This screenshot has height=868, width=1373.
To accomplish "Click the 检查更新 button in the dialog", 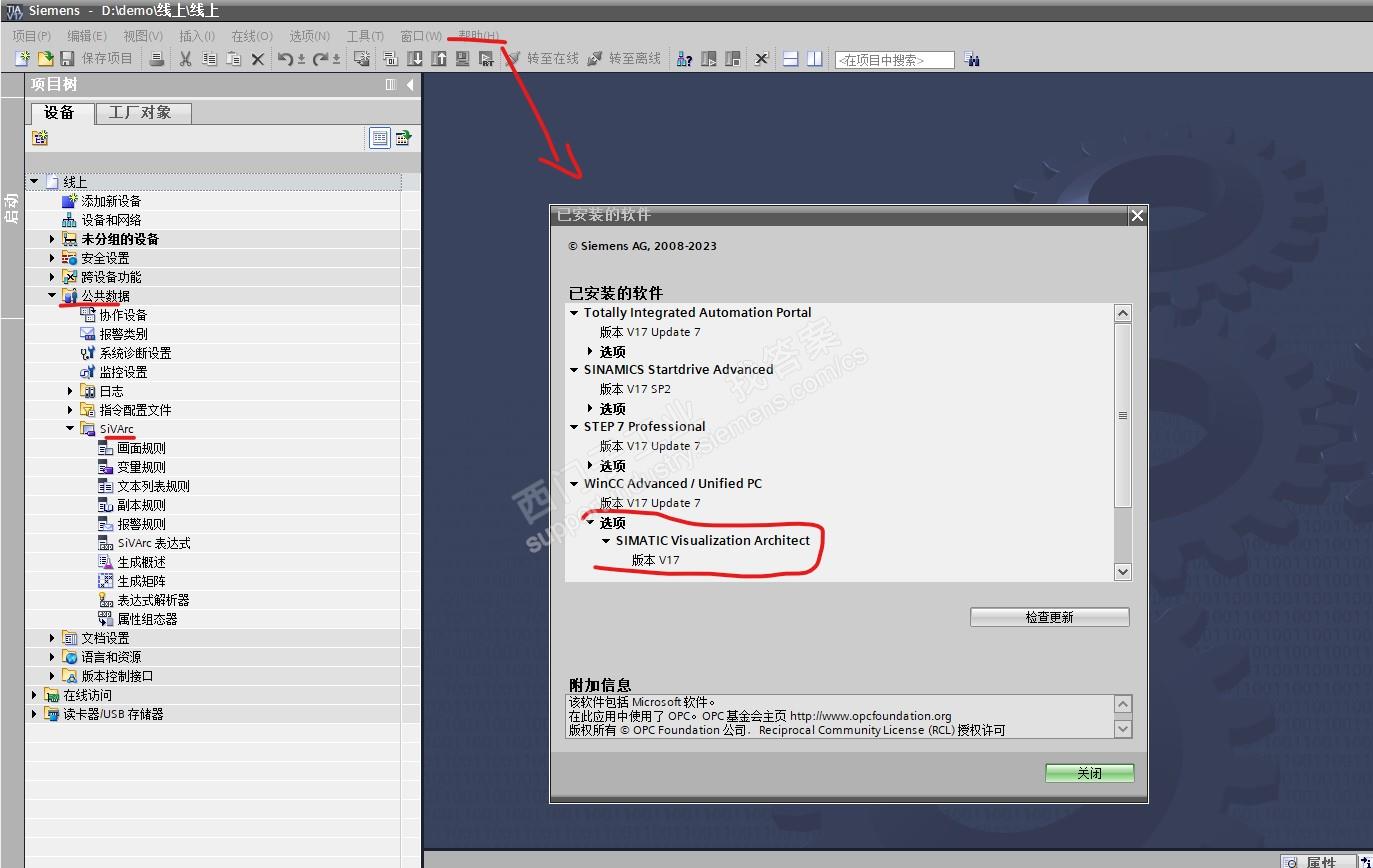I will point(1049,617).
